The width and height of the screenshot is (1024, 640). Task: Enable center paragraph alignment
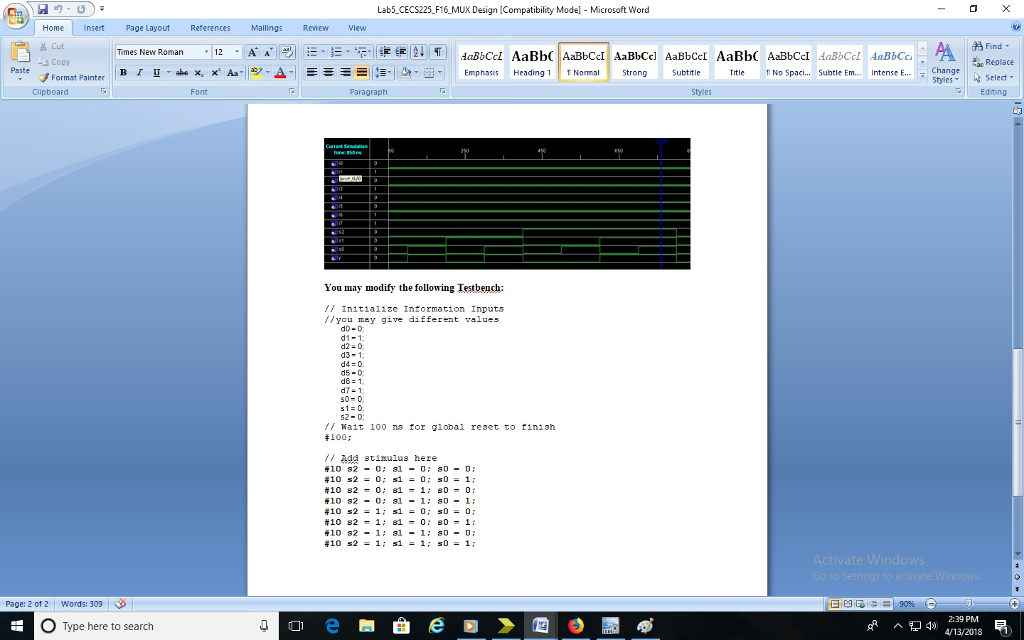328,72
